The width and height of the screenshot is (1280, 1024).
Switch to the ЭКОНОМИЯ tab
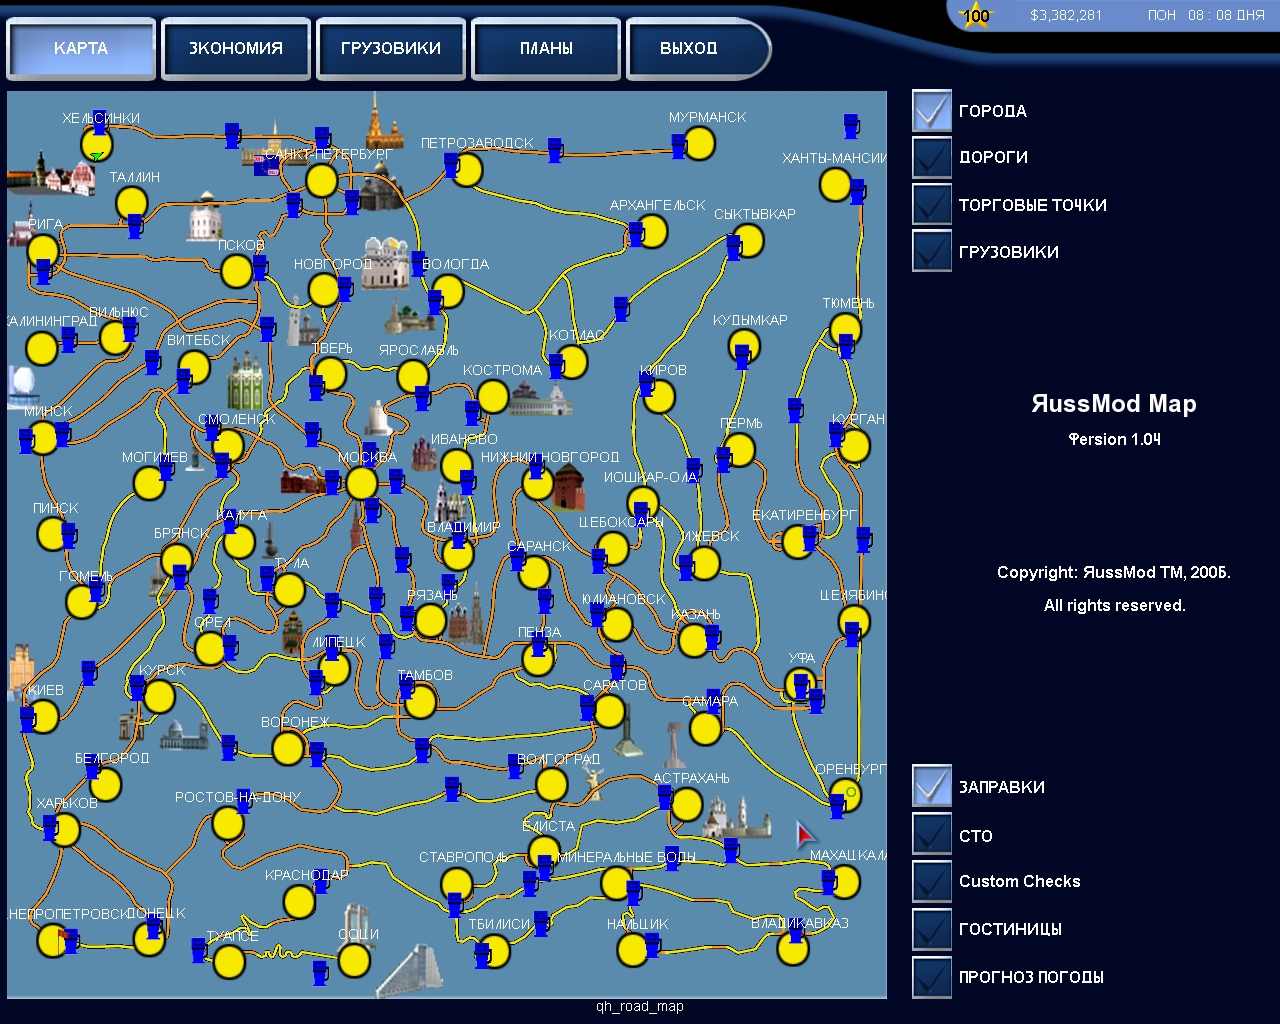[x=236, y=48]
